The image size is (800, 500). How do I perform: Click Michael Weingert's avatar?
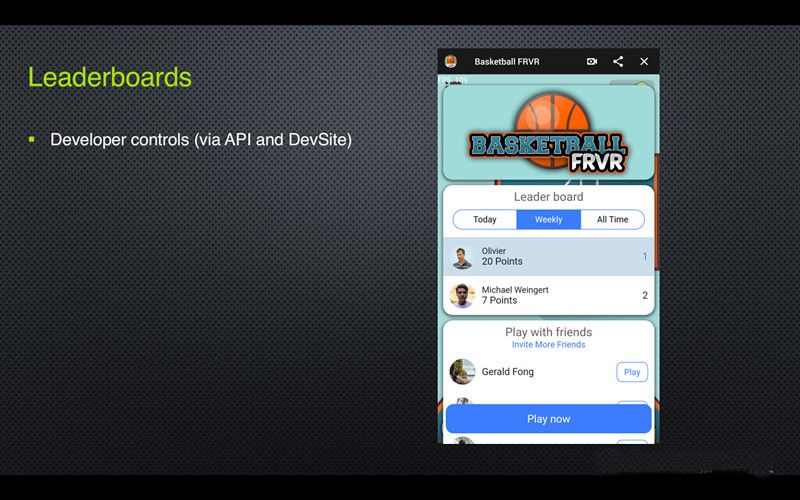462,295
